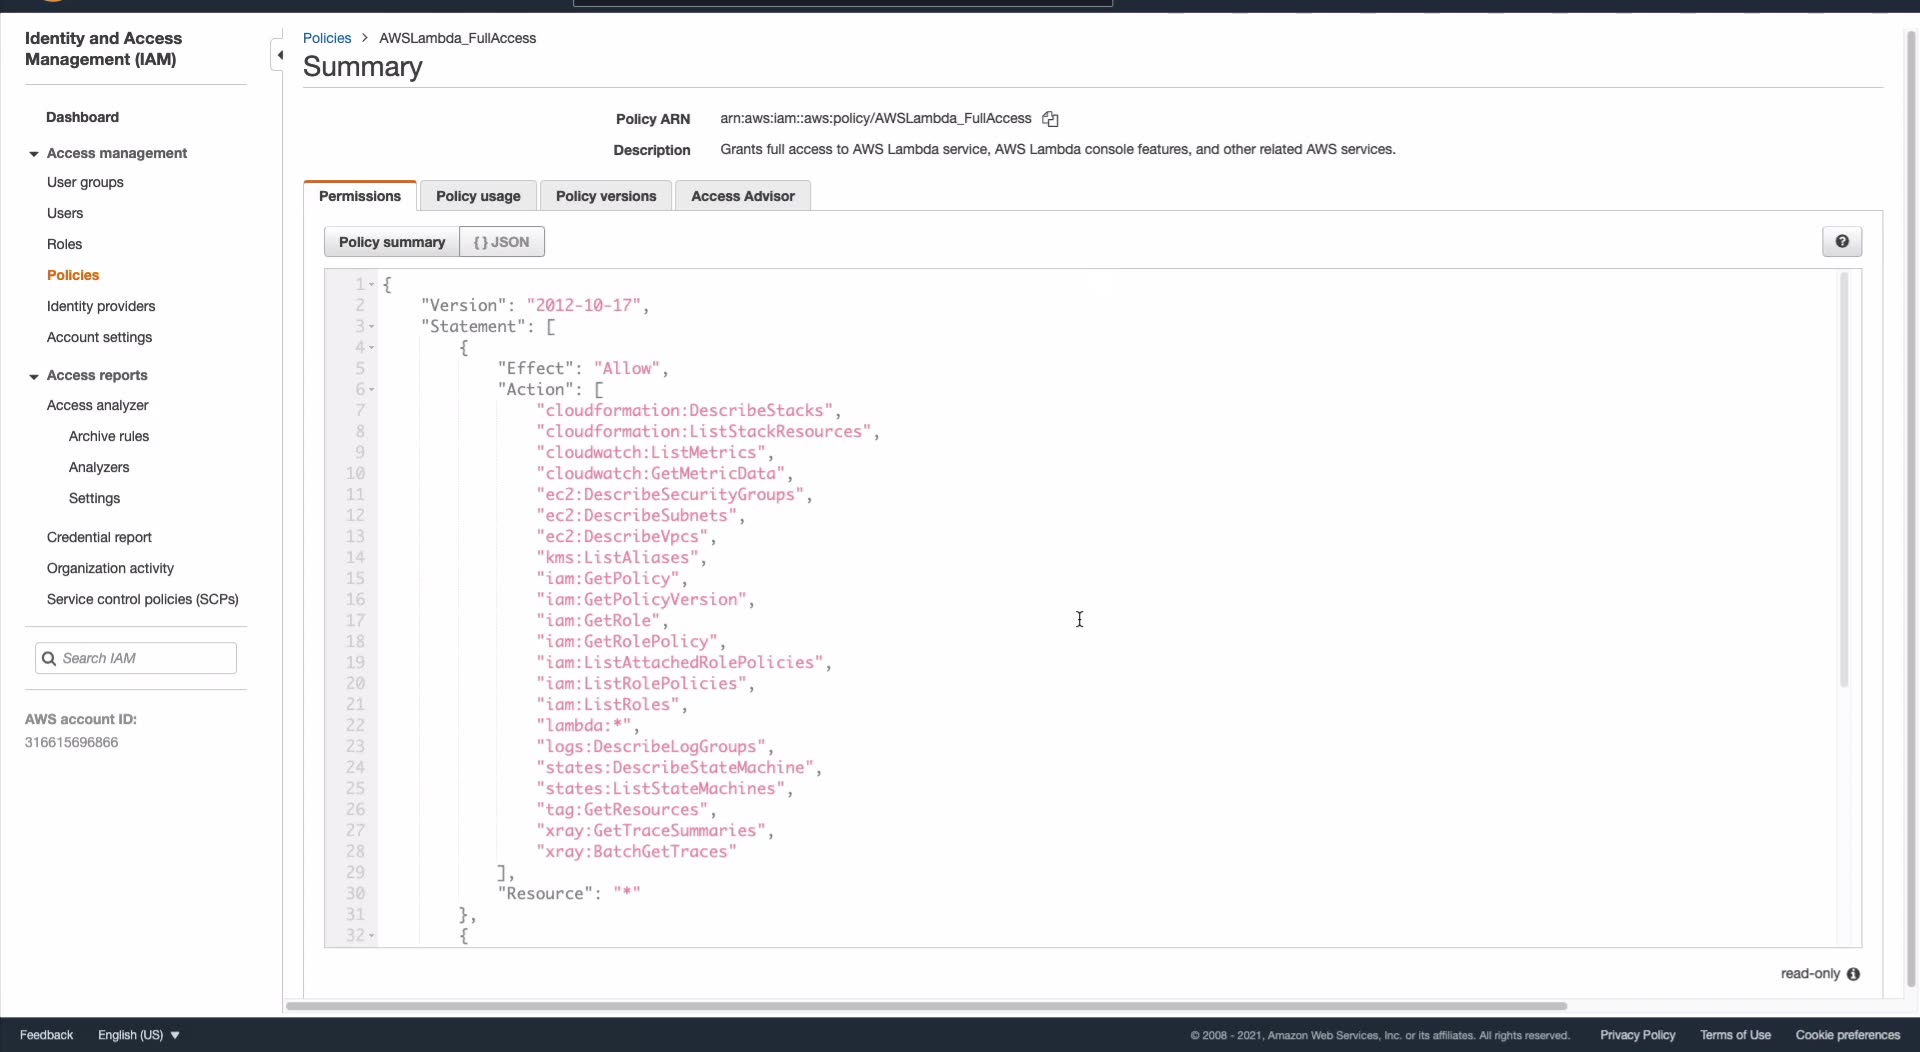Open the IAM Dashboard
The image size is (1920, 1052).
point(83,117)
